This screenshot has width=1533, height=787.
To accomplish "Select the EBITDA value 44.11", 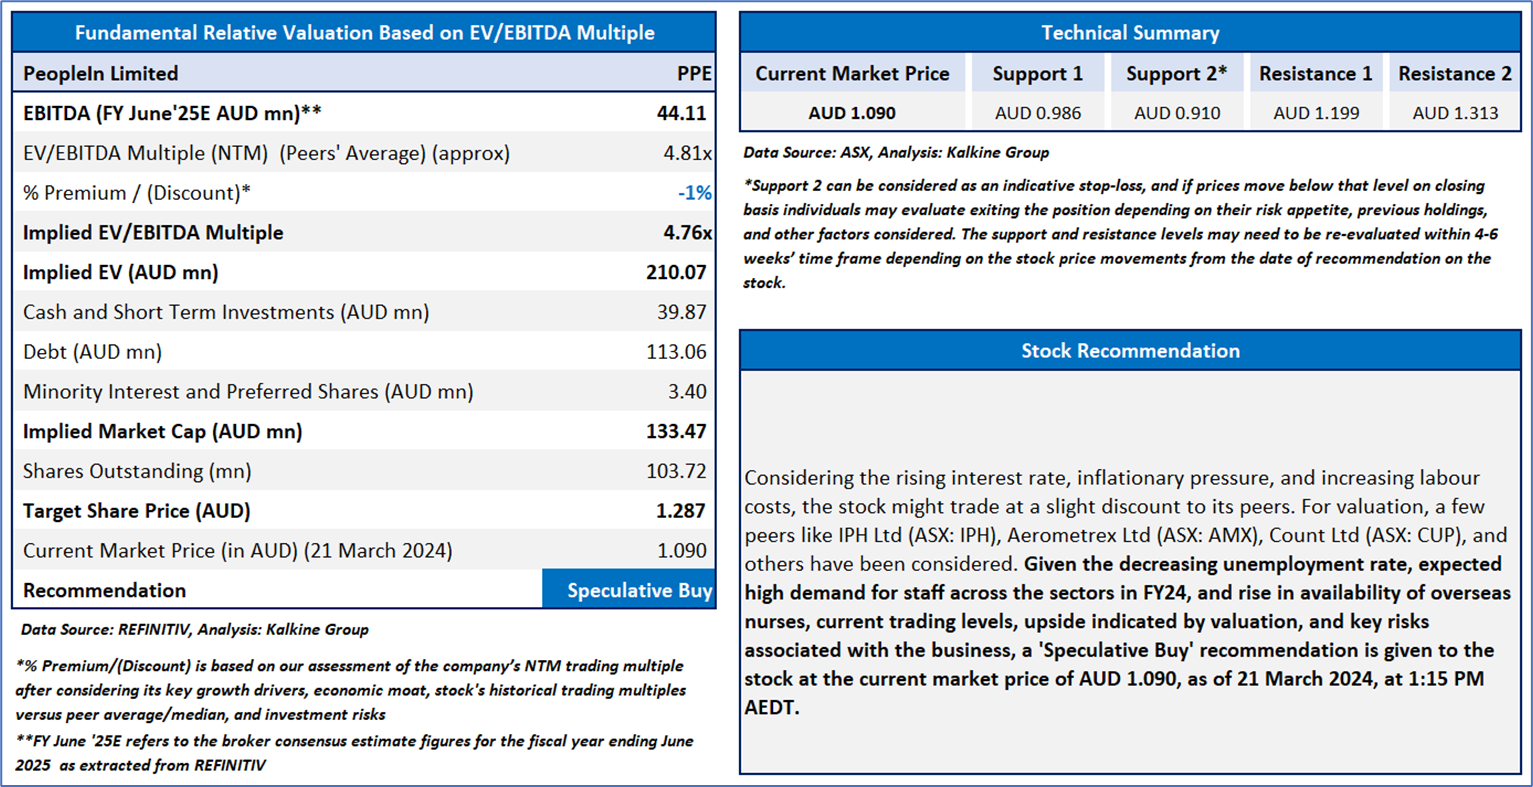I will pyautogui.click(x=682, y=113).
